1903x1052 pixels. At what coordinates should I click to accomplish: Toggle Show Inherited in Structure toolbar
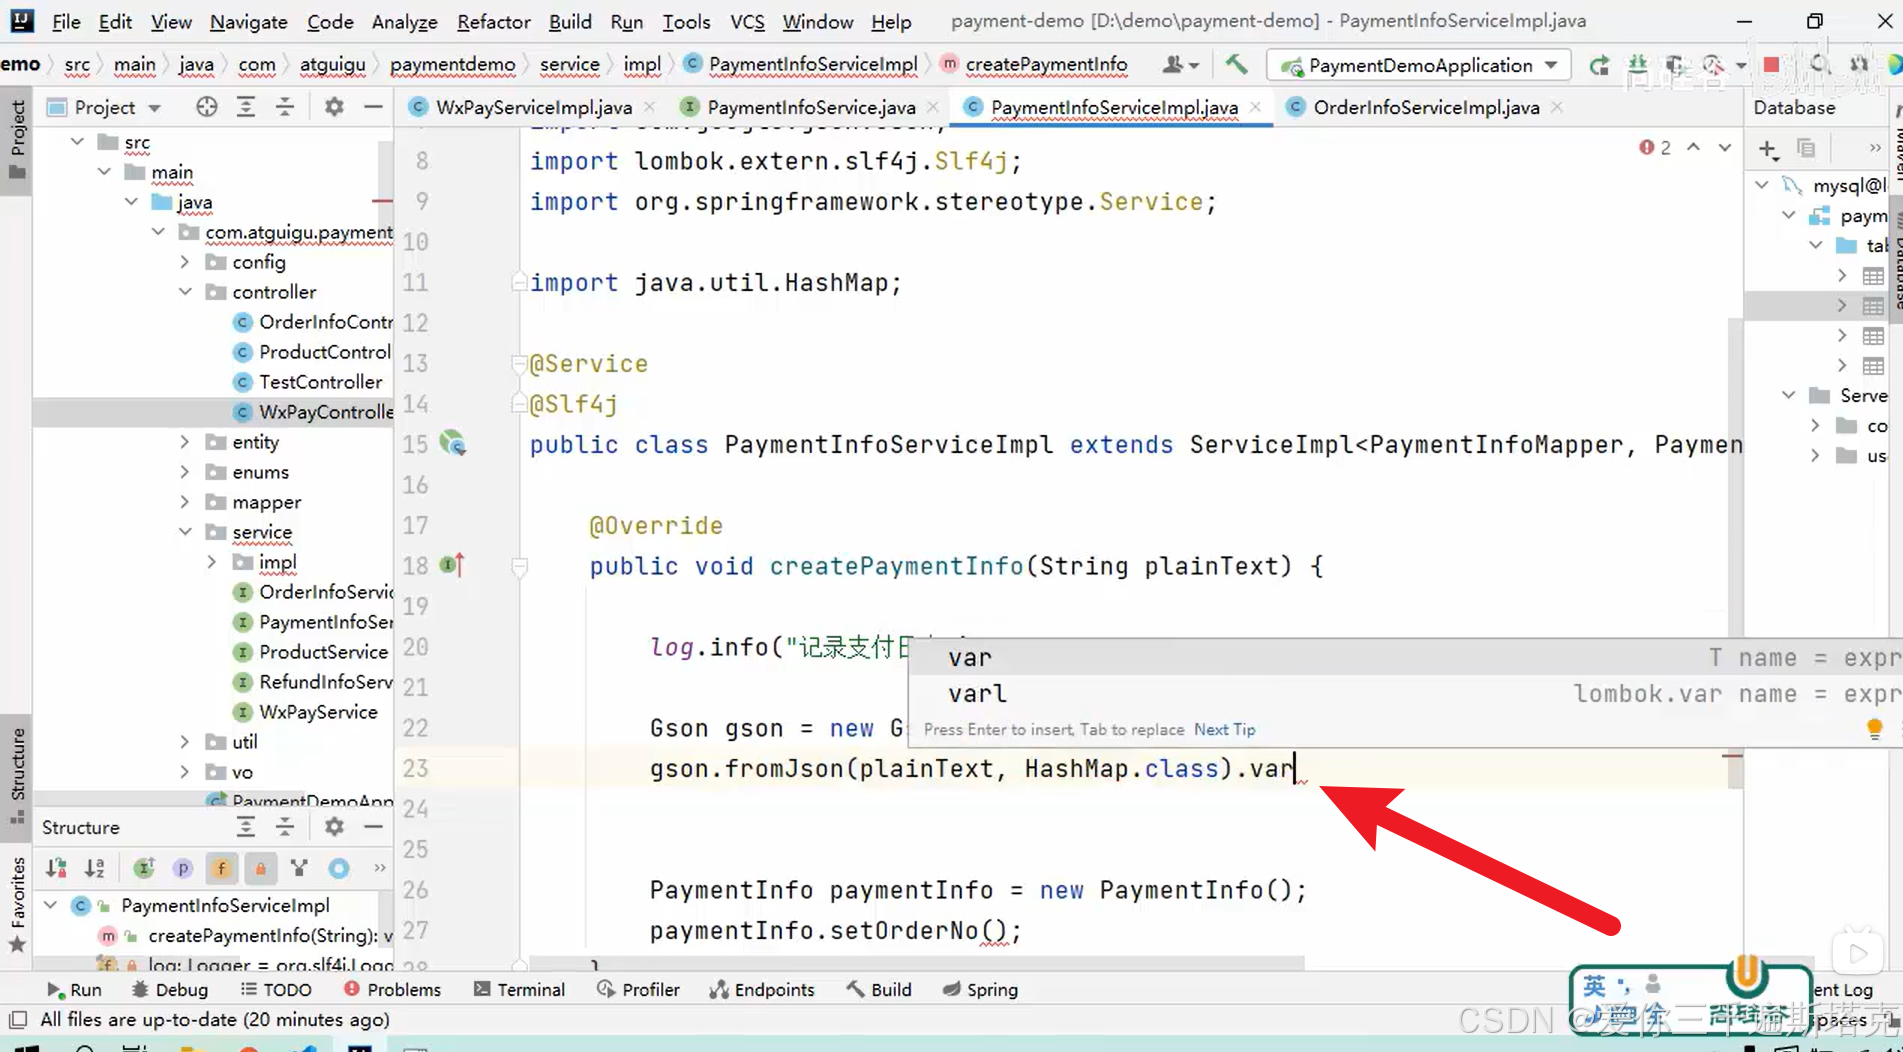pos(144,868)
